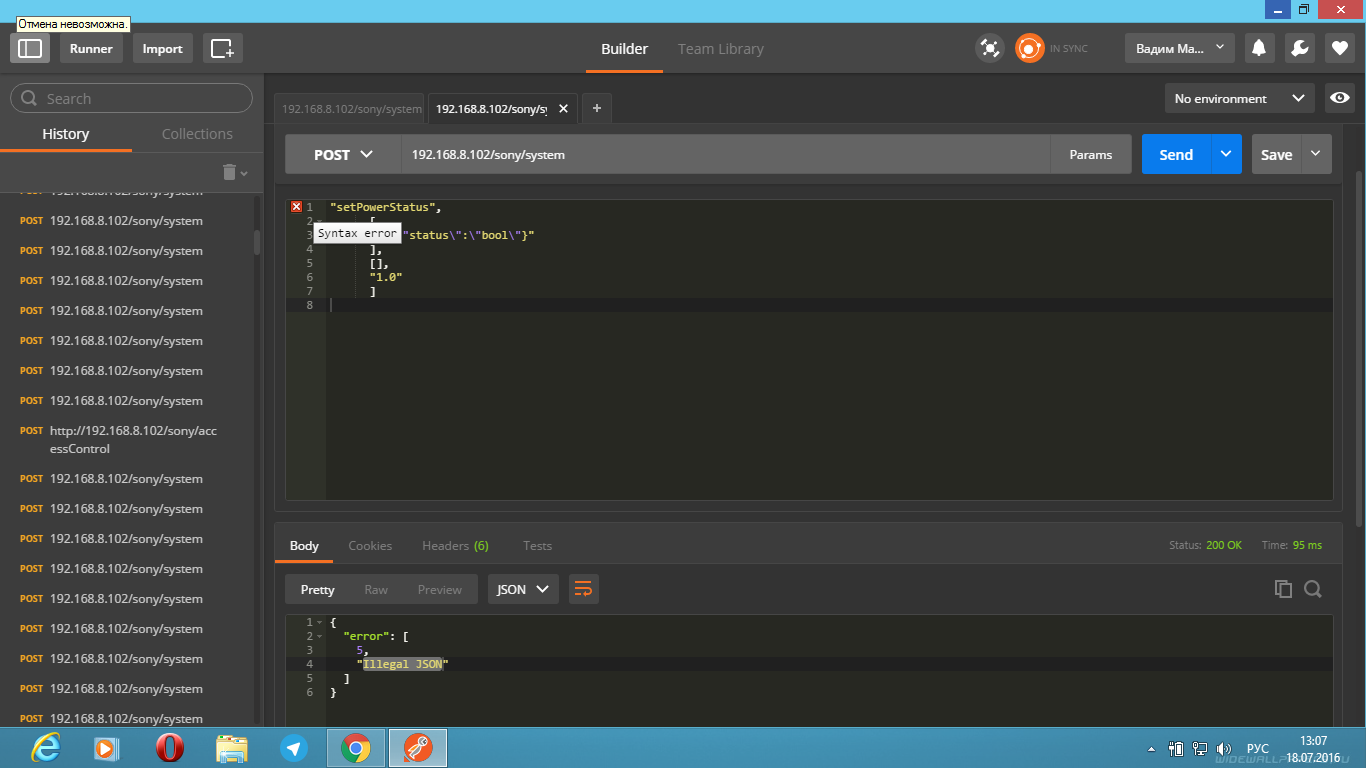Collapse the error array fold arrow
Viewport: 1366px width, 768px height.
[319, 636]
